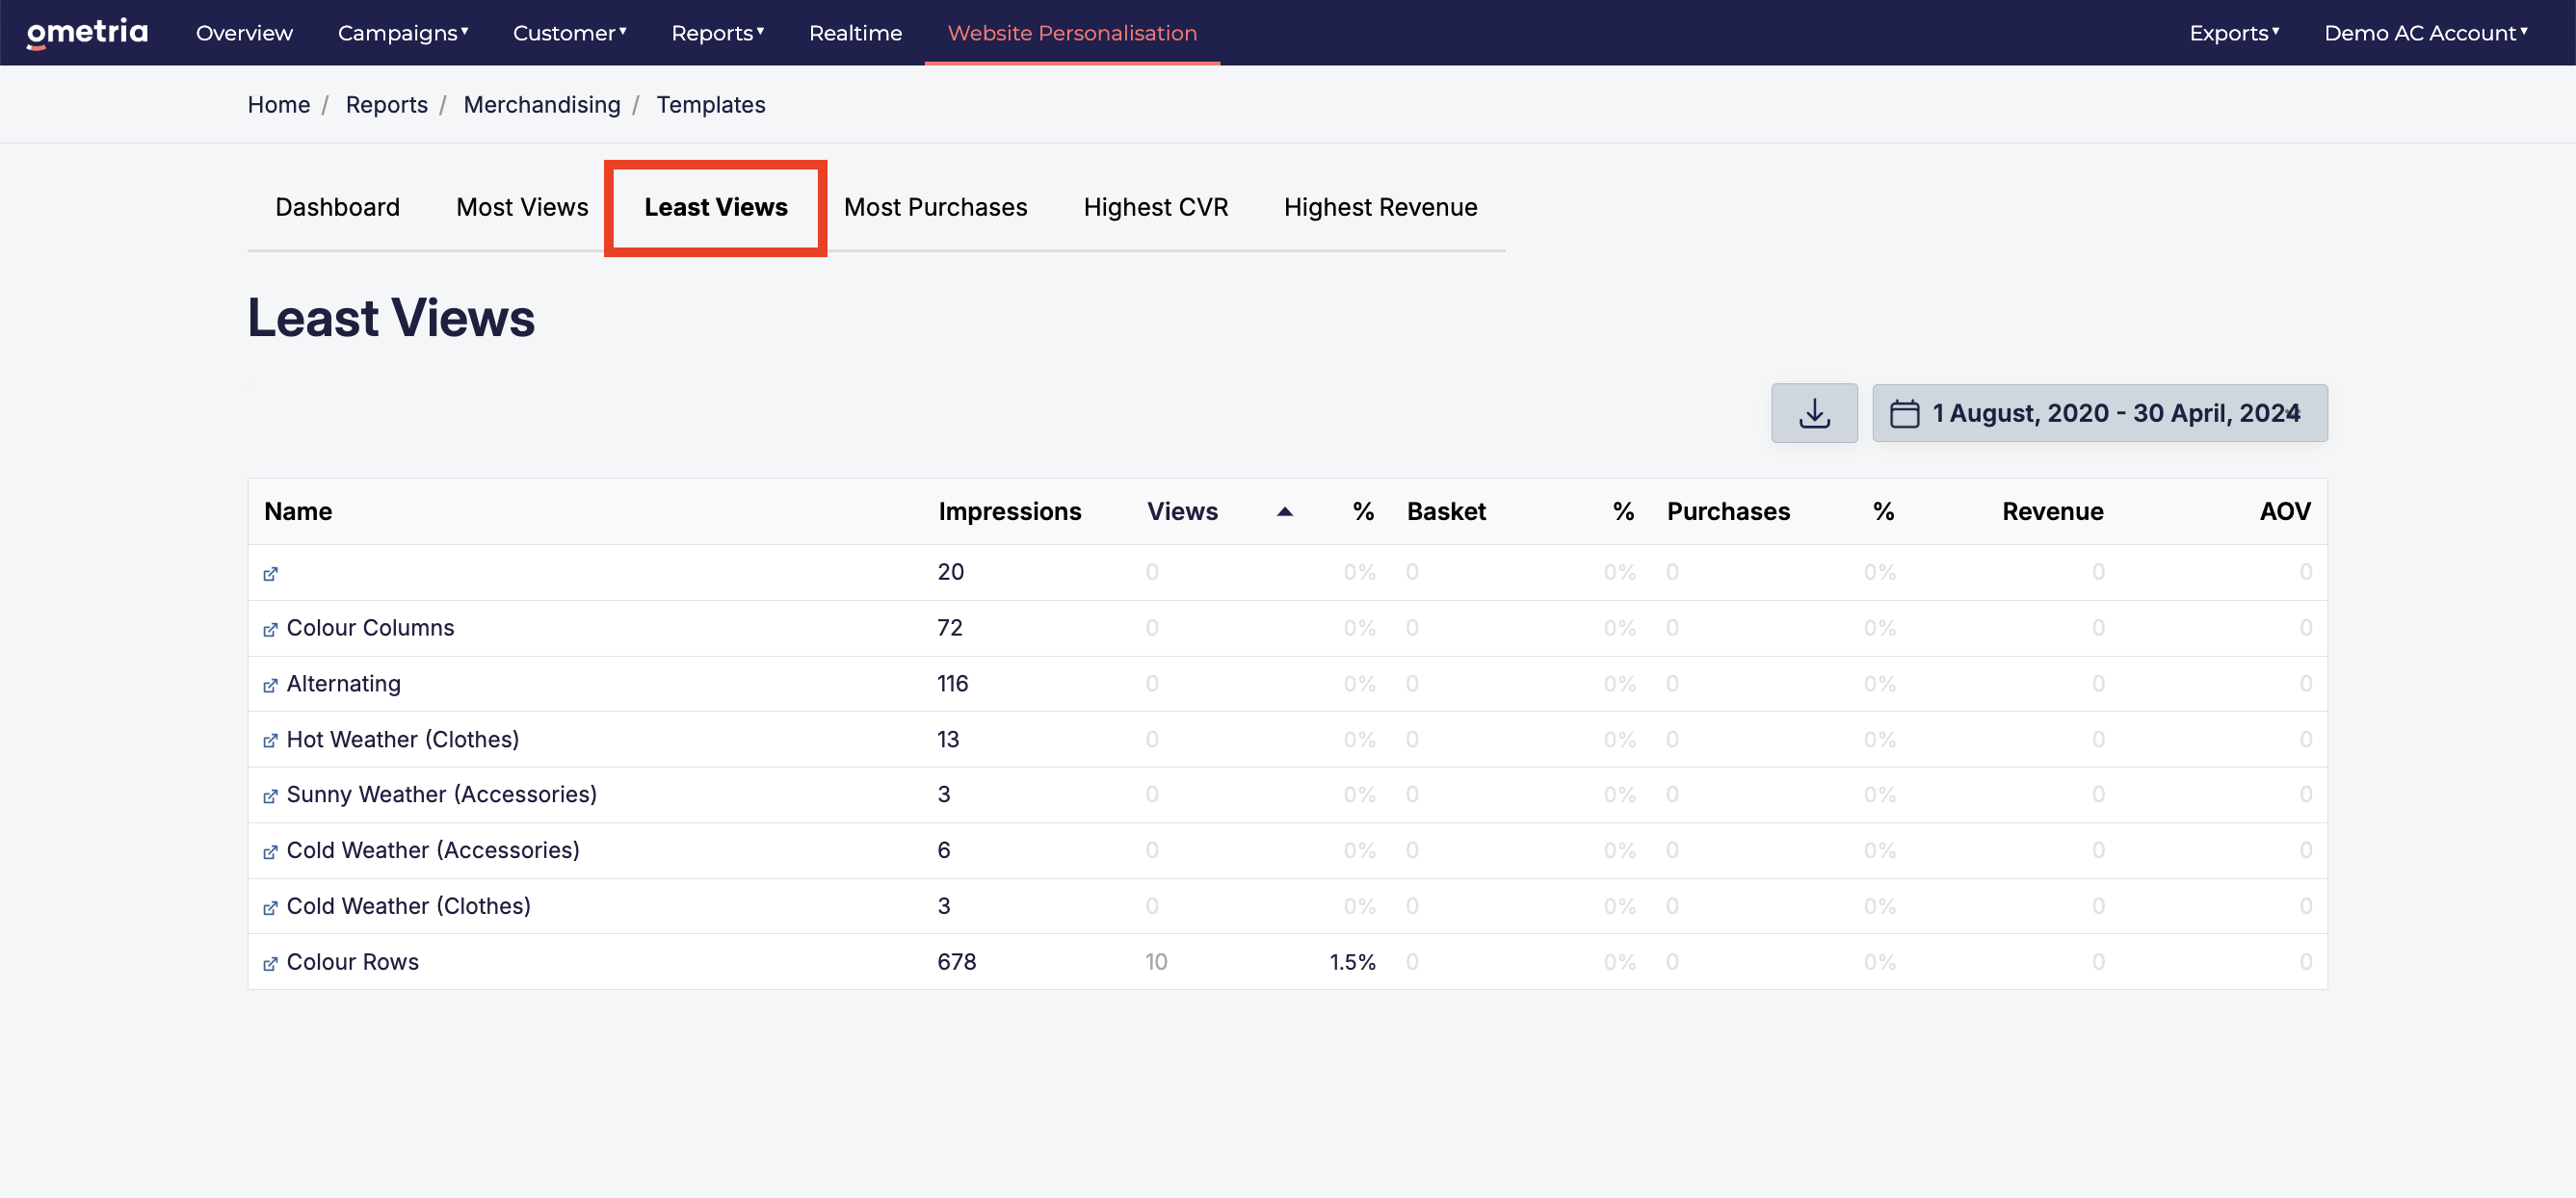Open external link icon beside Alternating
2576x1198 pixels.
(270, 685)
